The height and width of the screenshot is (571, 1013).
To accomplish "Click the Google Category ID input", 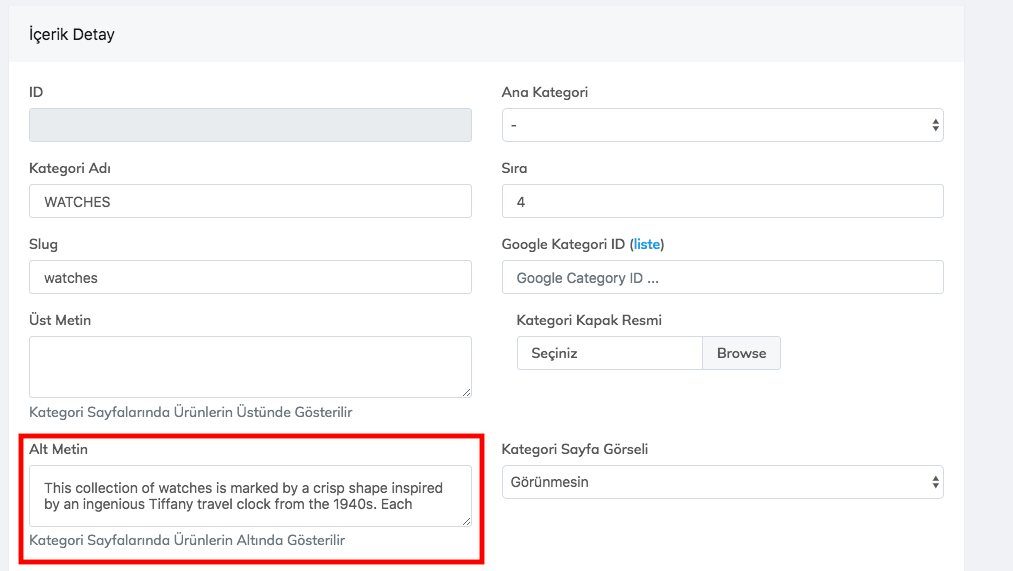I will [x=722, y=277].
